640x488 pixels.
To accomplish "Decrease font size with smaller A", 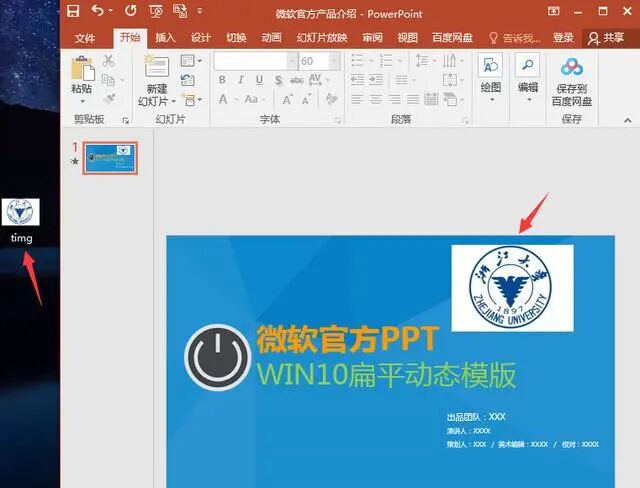I will (306, 100).
